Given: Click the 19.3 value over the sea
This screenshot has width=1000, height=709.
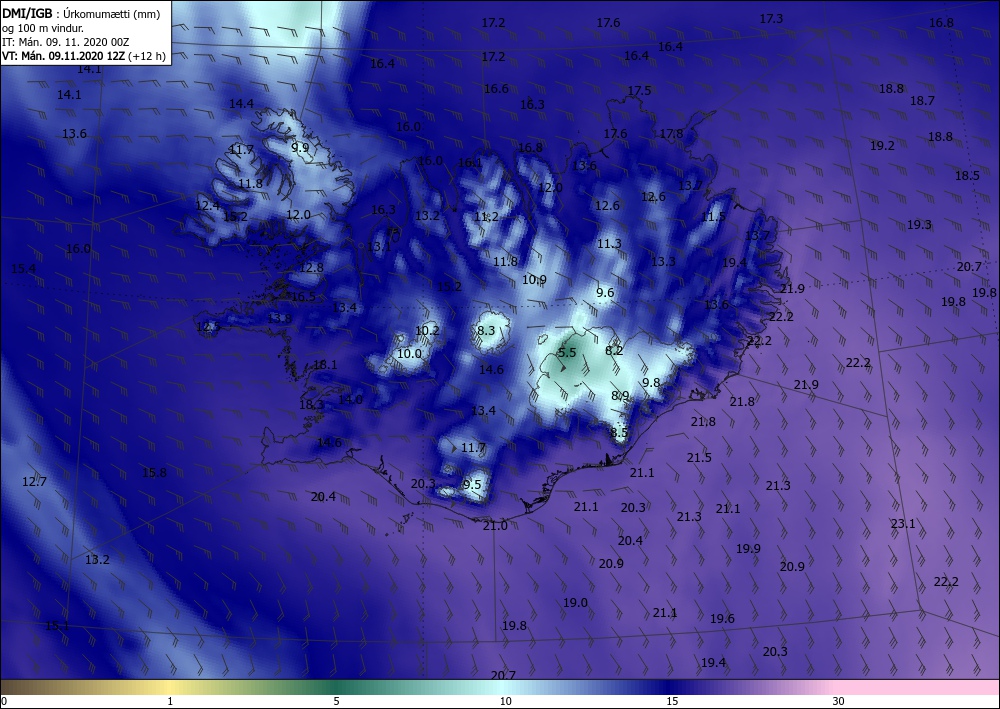Looking at the screenshot, I should 919,224.
